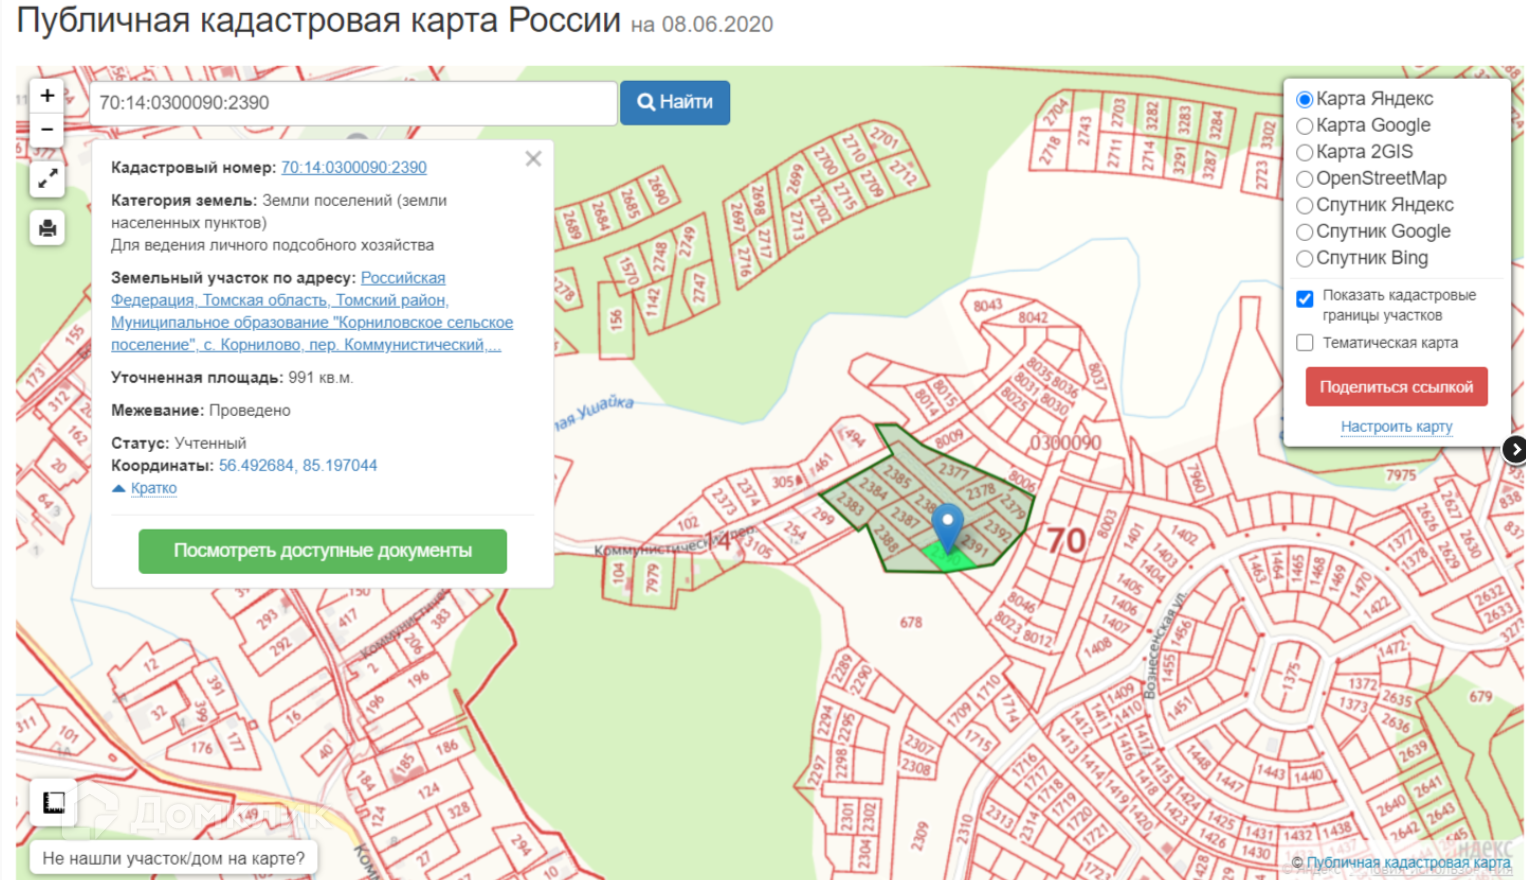Select Спутник Яндекс radio option

[1305, 205]
